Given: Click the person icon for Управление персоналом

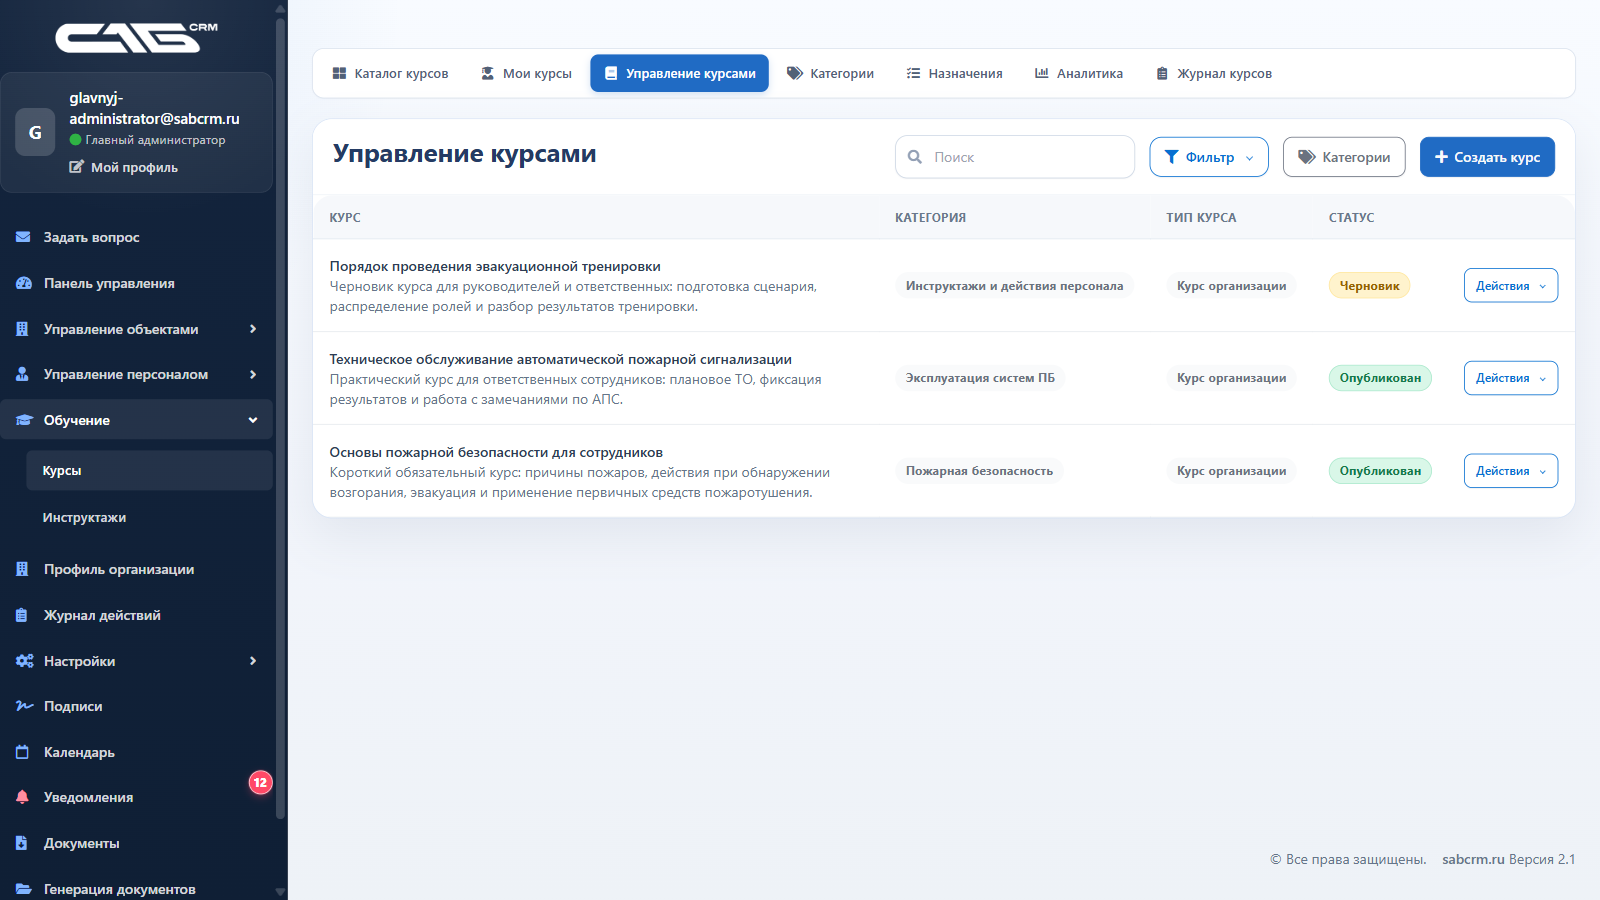Looking at the screenshot, I should click(22, 374).
